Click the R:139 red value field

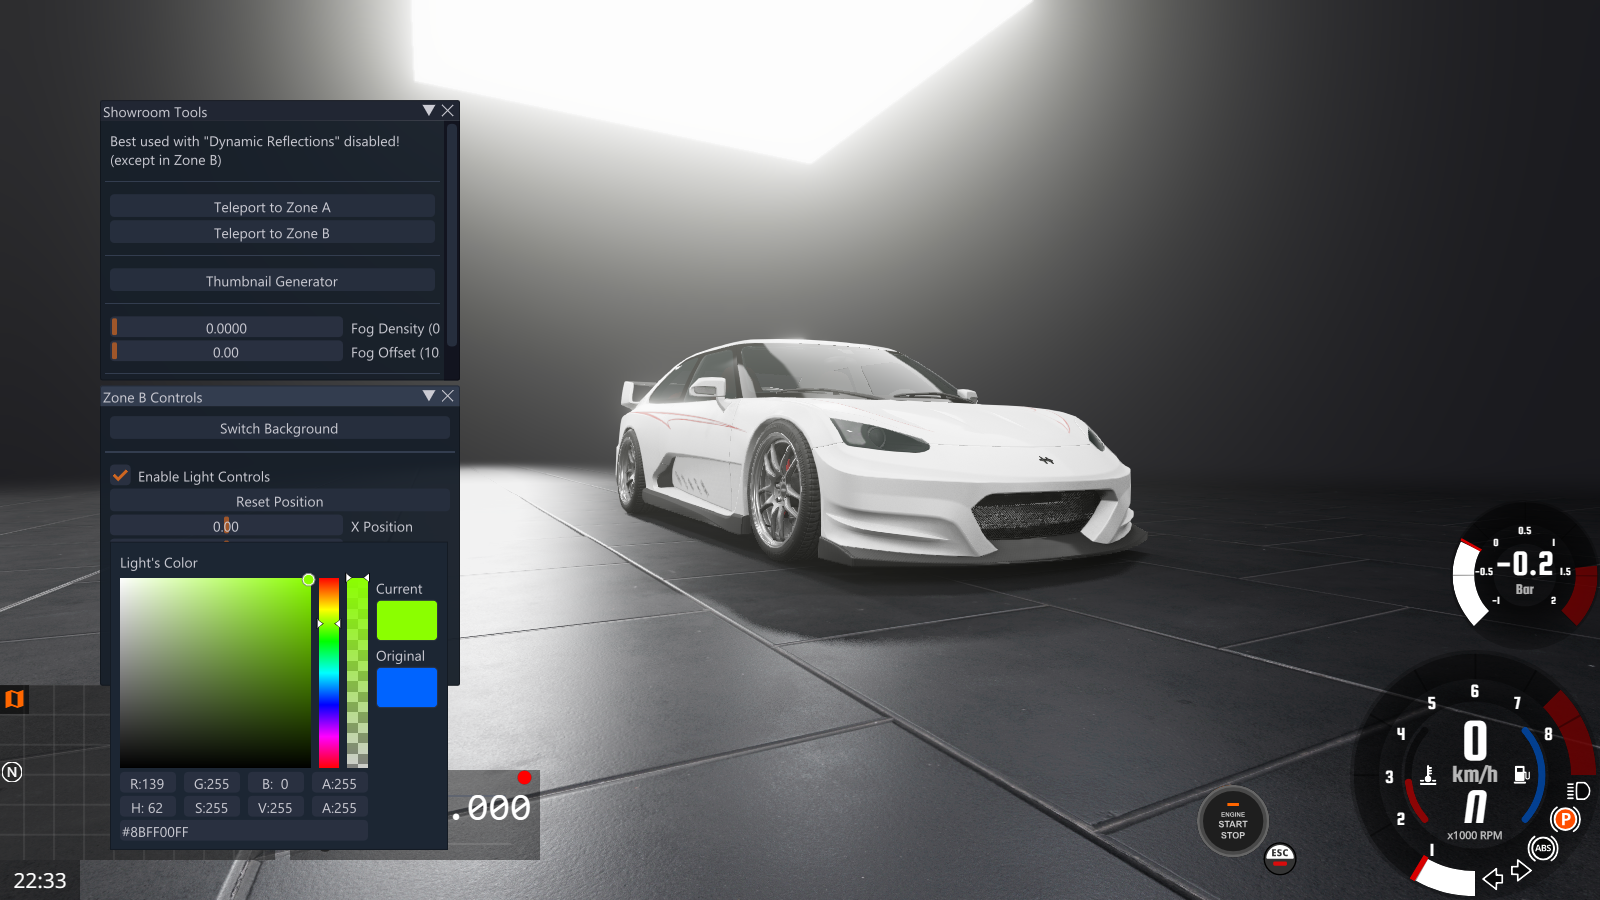(x=148, y=784)
